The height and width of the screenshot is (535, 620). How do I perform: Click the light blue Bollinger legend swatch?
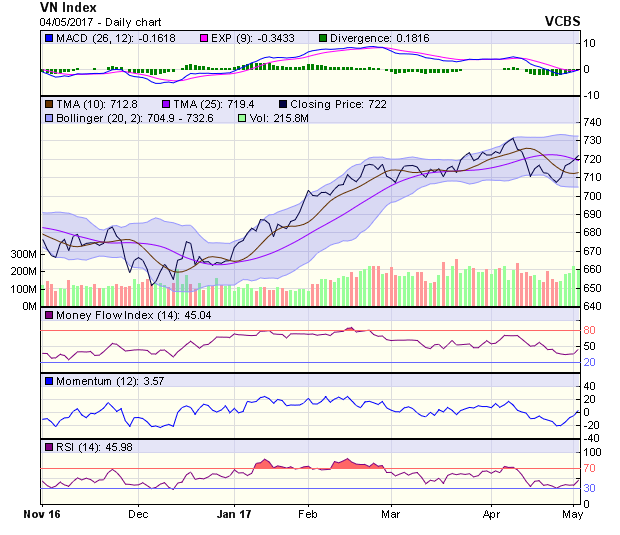(47, 118)
